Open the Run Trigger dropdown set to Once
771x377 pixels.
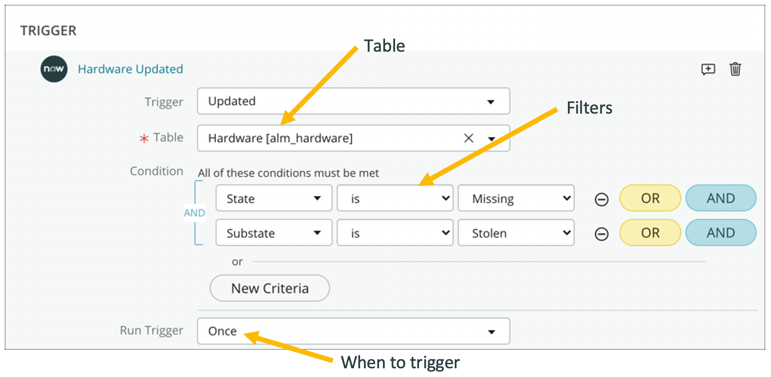[353, 331]
